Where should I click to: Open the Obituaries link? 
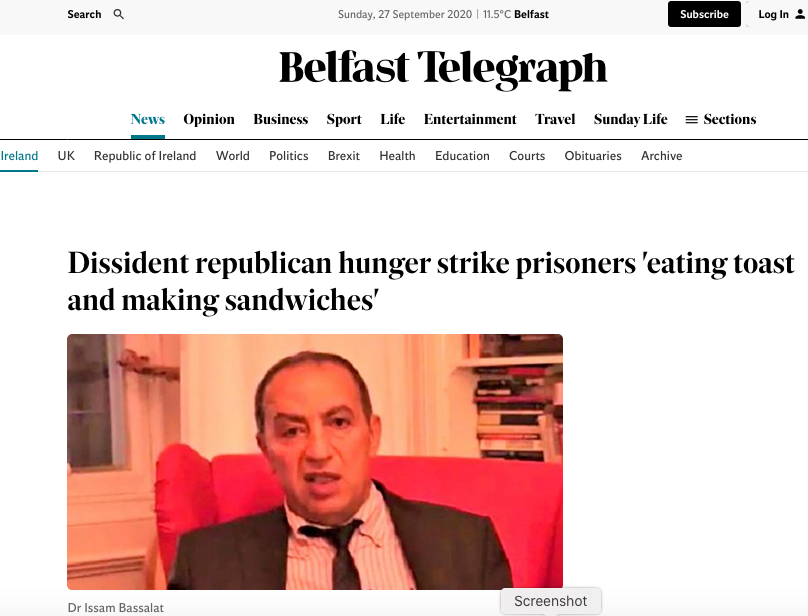pyautogui.click(x=593, y=156)
